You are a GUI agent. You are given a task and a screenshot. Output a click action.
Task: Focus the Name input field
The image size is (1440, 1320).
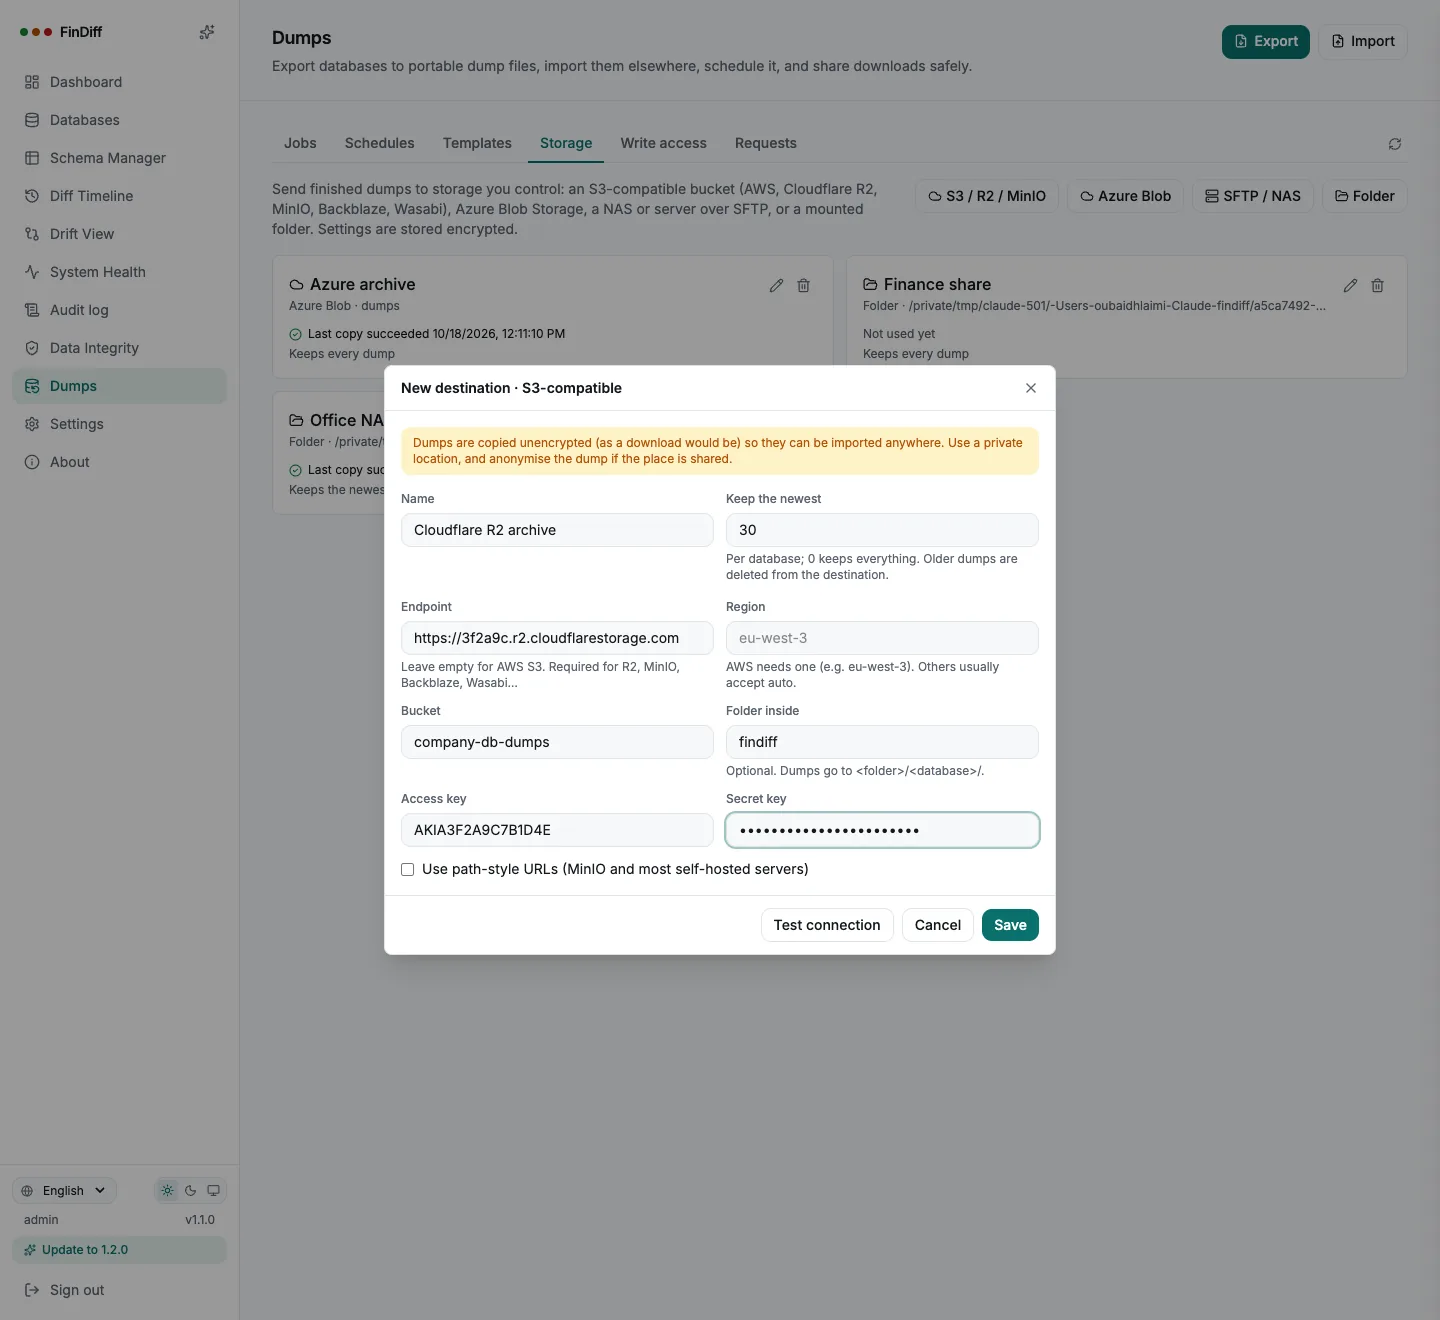[x=557, y=530]
